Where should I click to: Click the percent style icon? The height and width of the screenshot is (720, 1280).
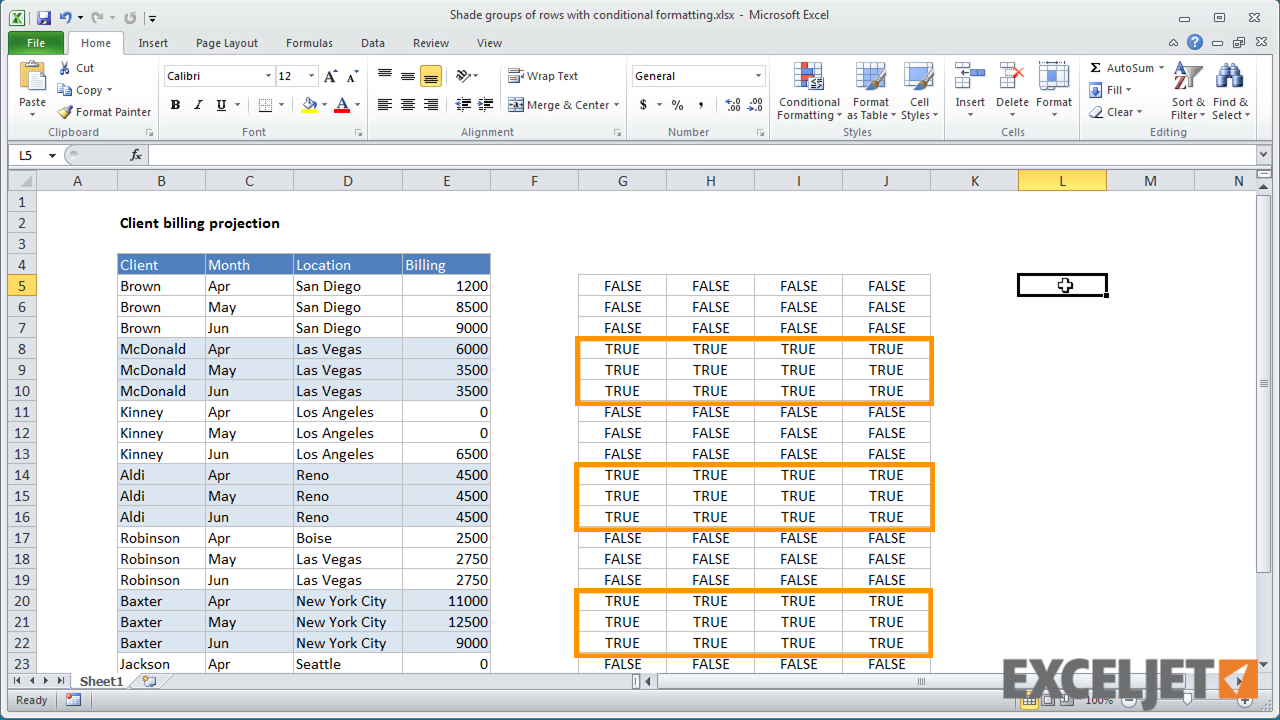pyautogui.click(x=677, y=105)
